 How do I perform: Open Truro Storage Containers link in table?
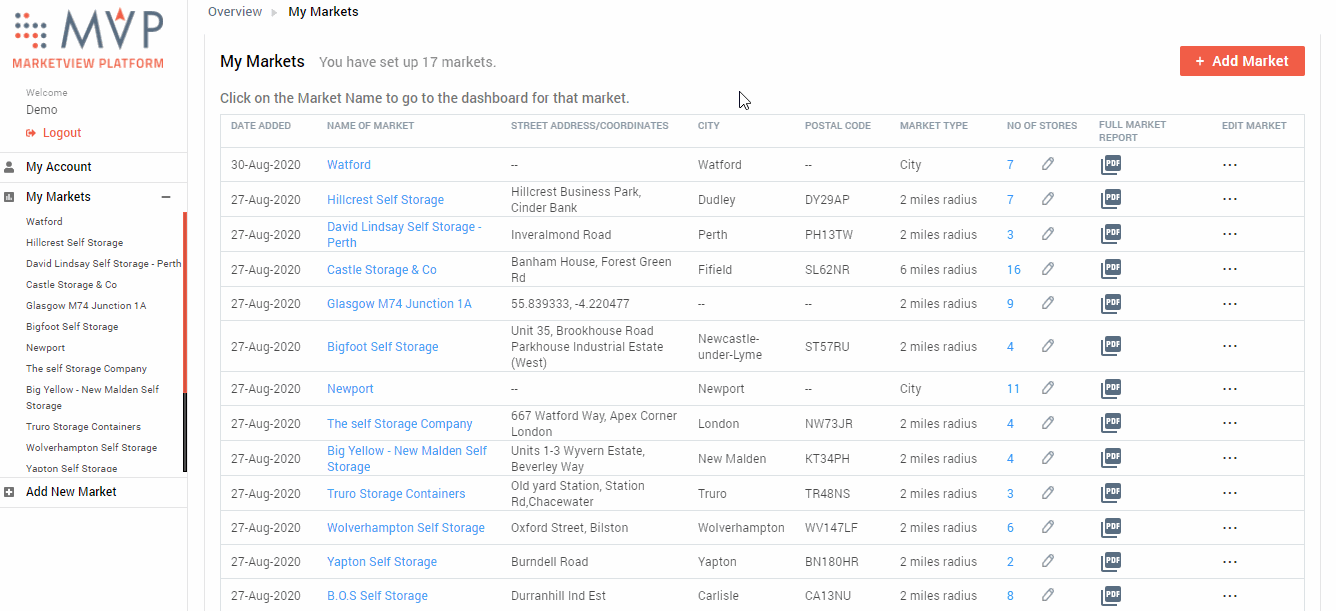click(396, 494)
